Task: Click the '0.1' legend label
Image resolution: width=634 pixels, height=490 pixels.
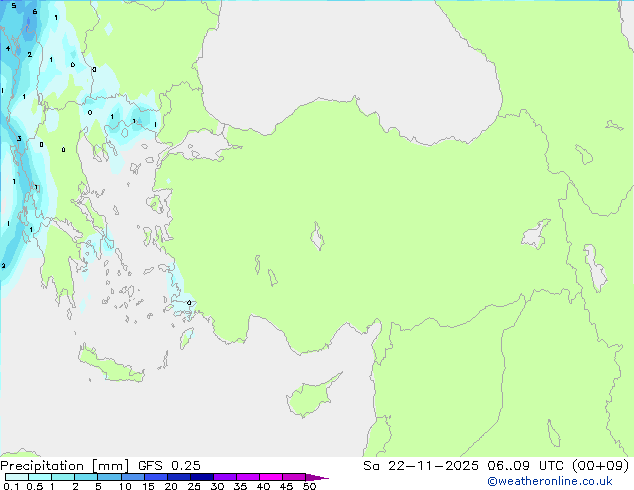Action: coord(11,486)
